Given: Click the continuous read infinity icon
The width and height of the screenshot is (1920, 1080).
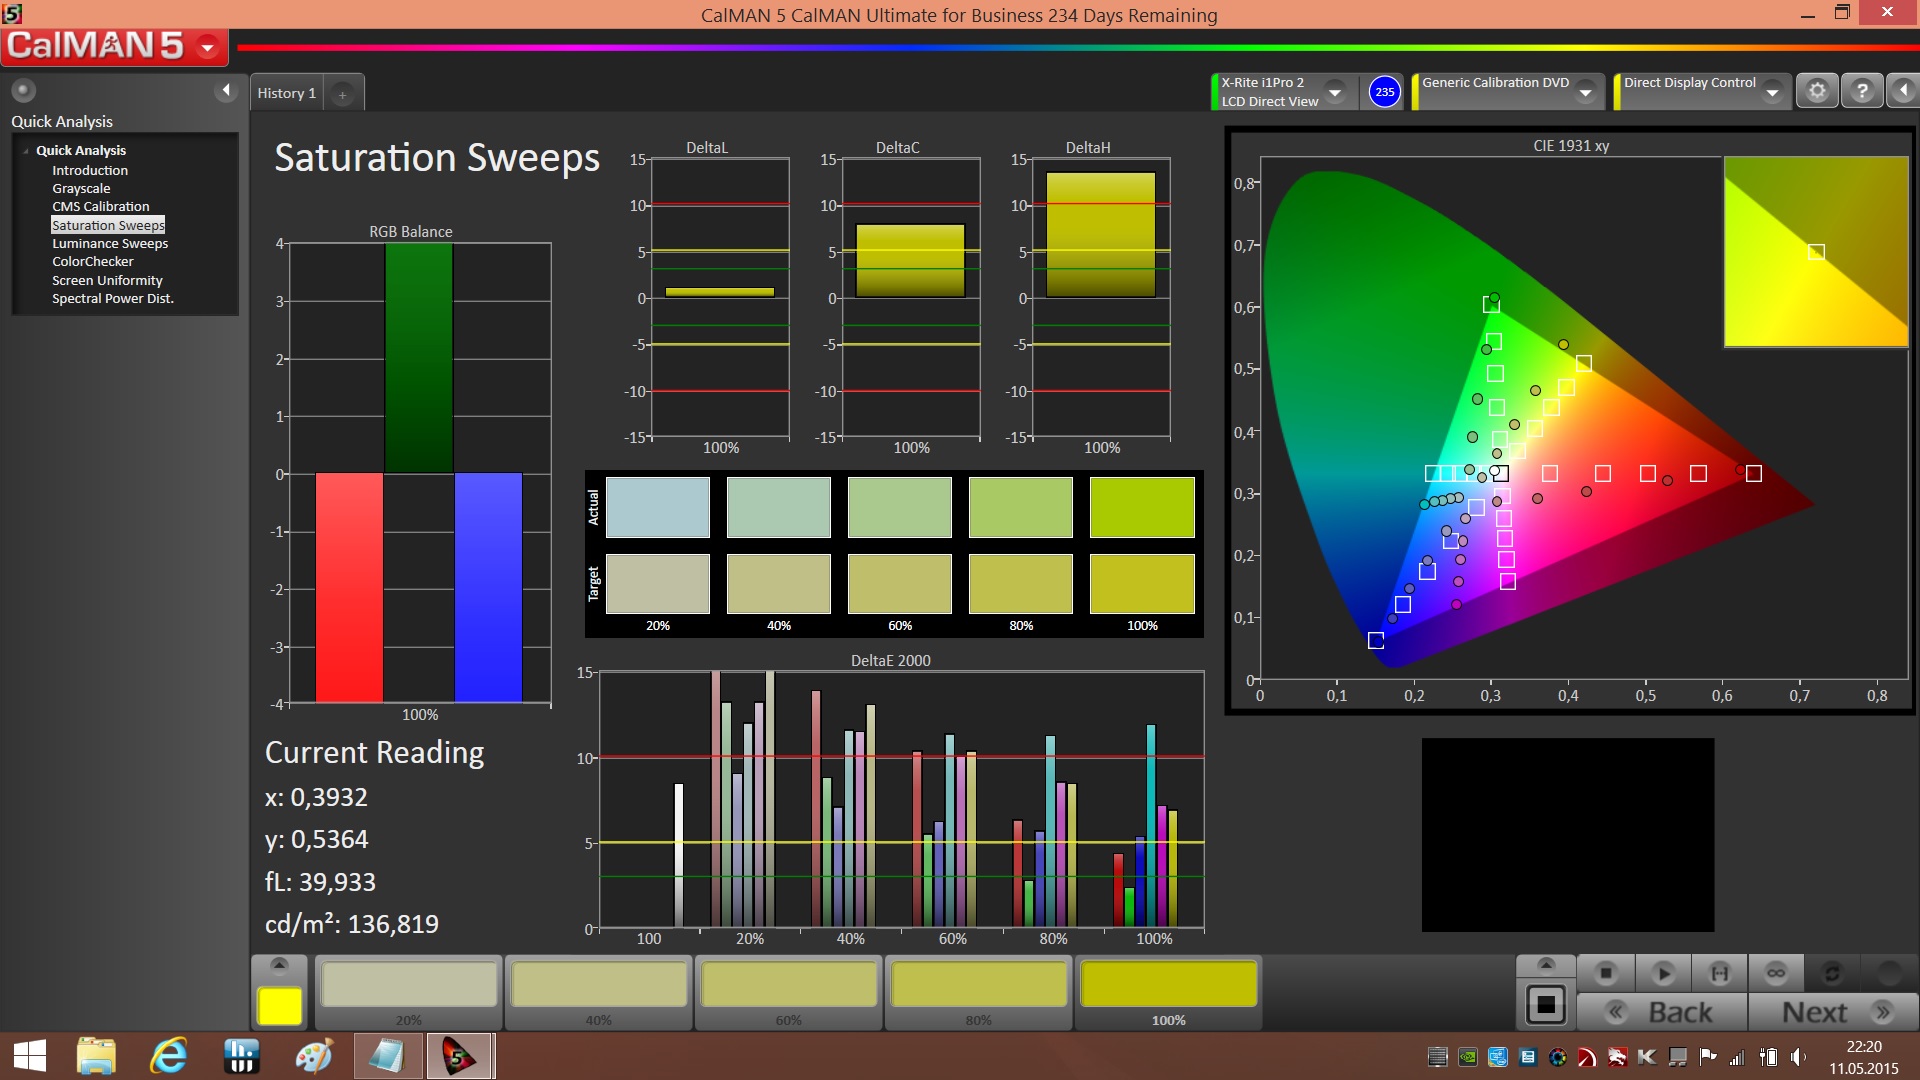Looking at the screenshot, I should pyautogui.click(x=1776, y=972).
